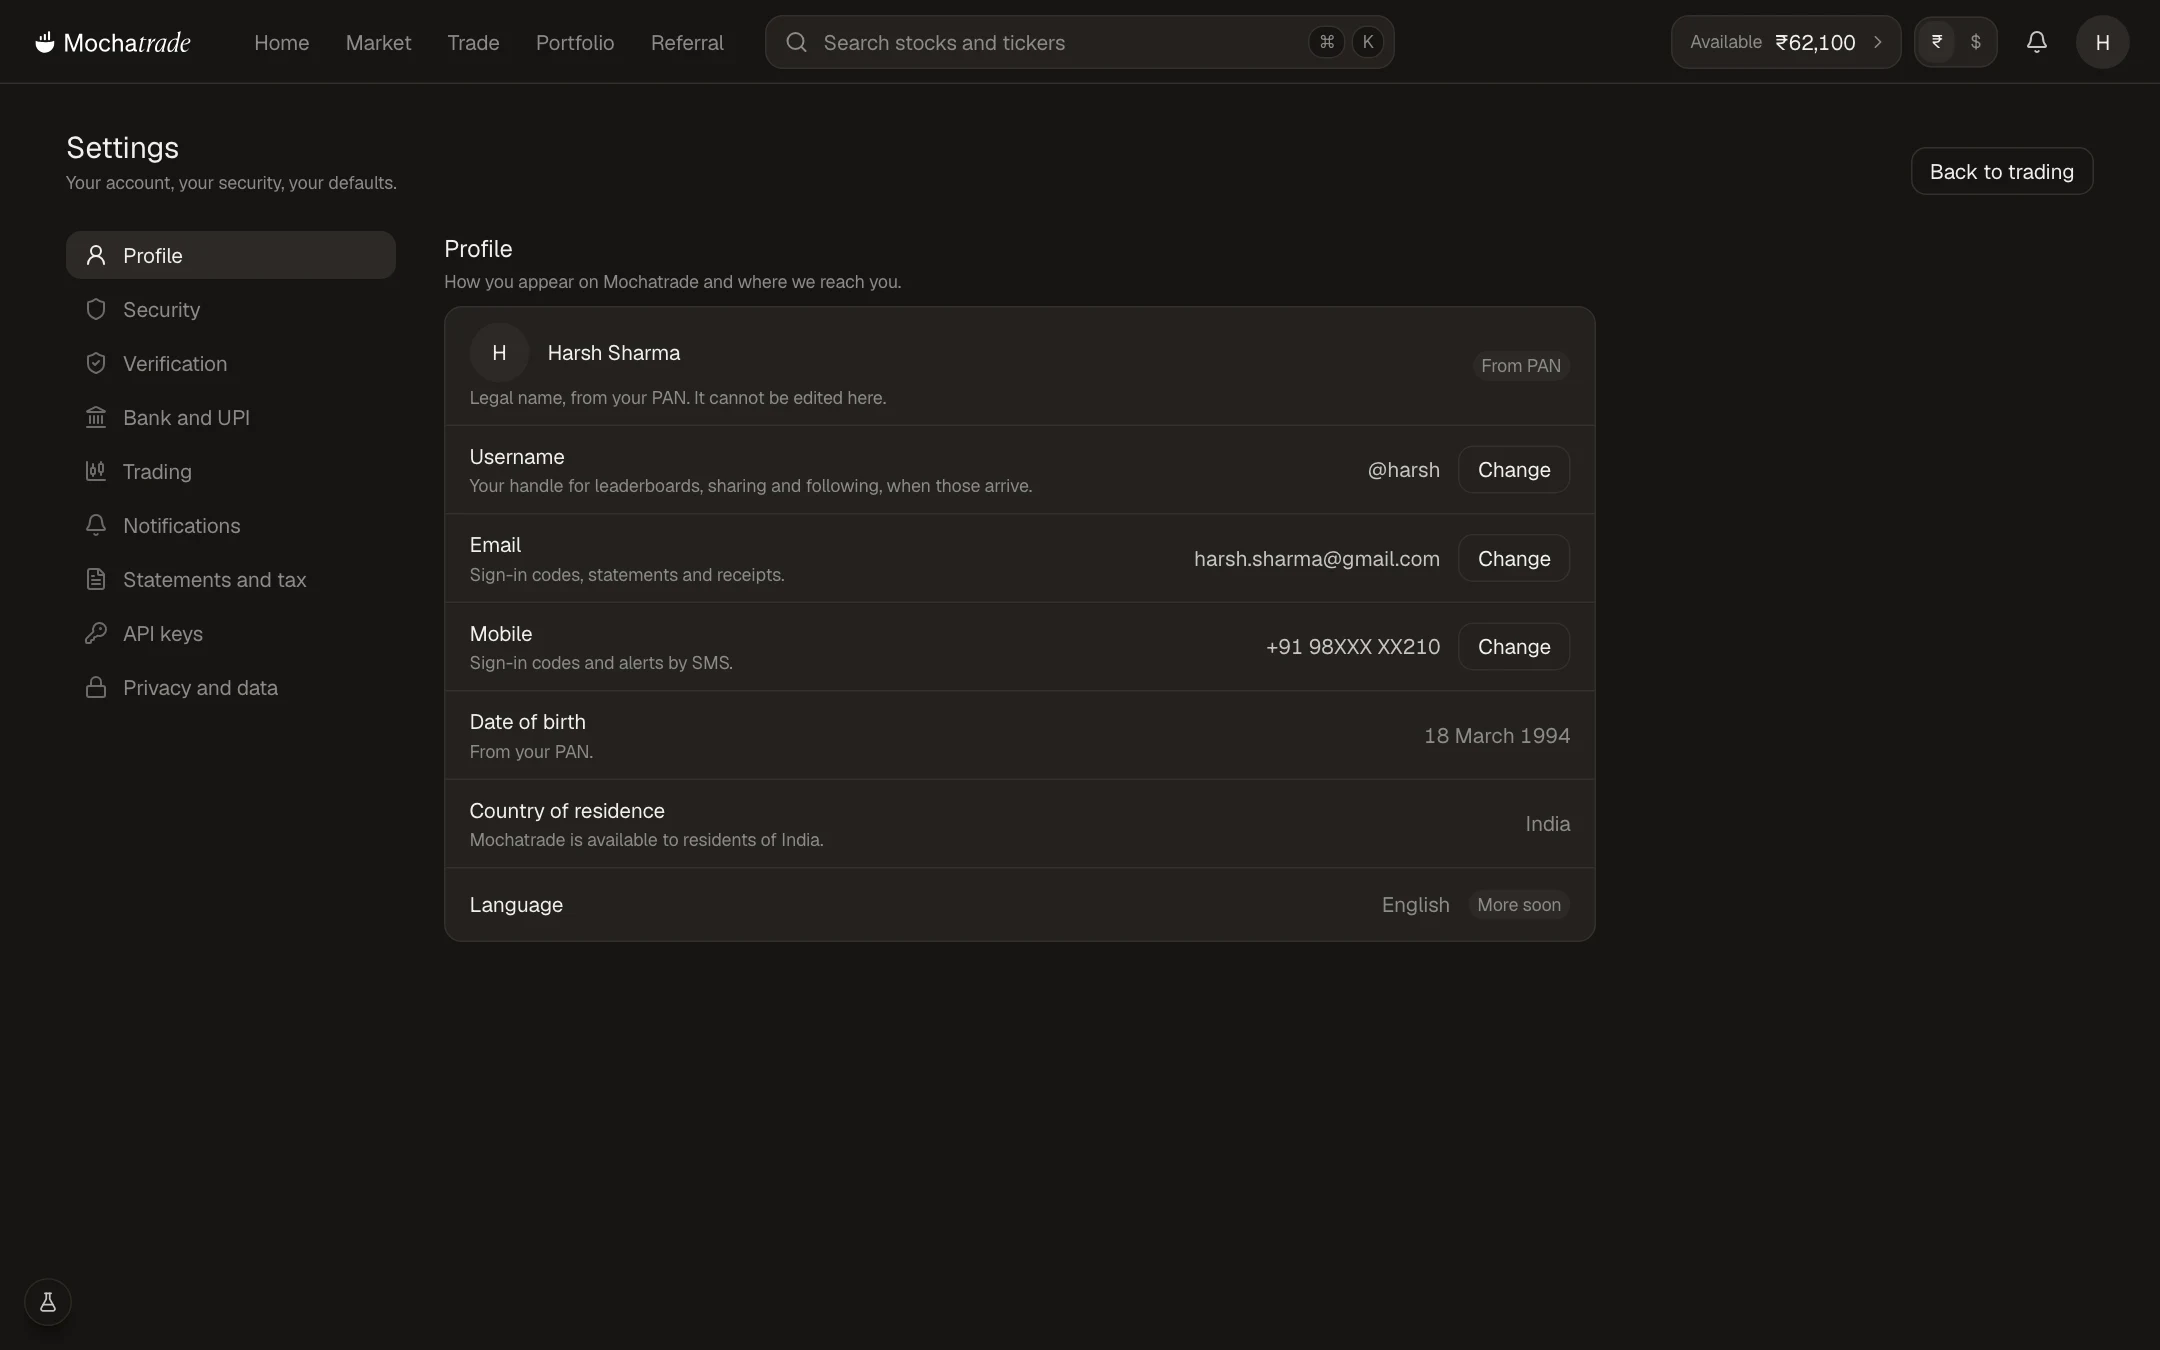Click the ₹62,100 available amount

point(1815,42)
